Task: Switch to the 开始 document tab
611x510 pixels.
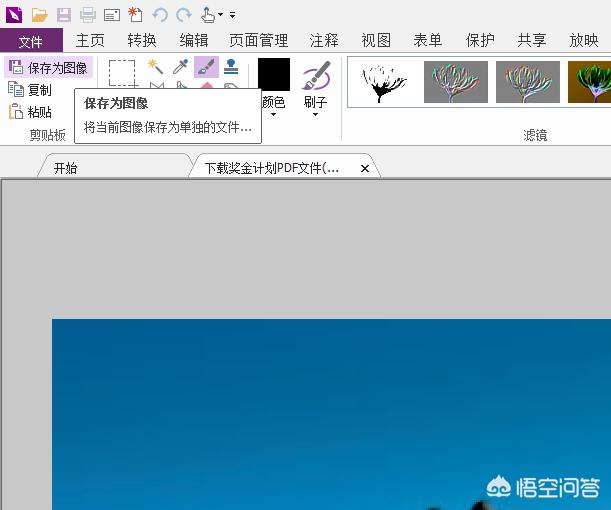Action: [113, 168]
